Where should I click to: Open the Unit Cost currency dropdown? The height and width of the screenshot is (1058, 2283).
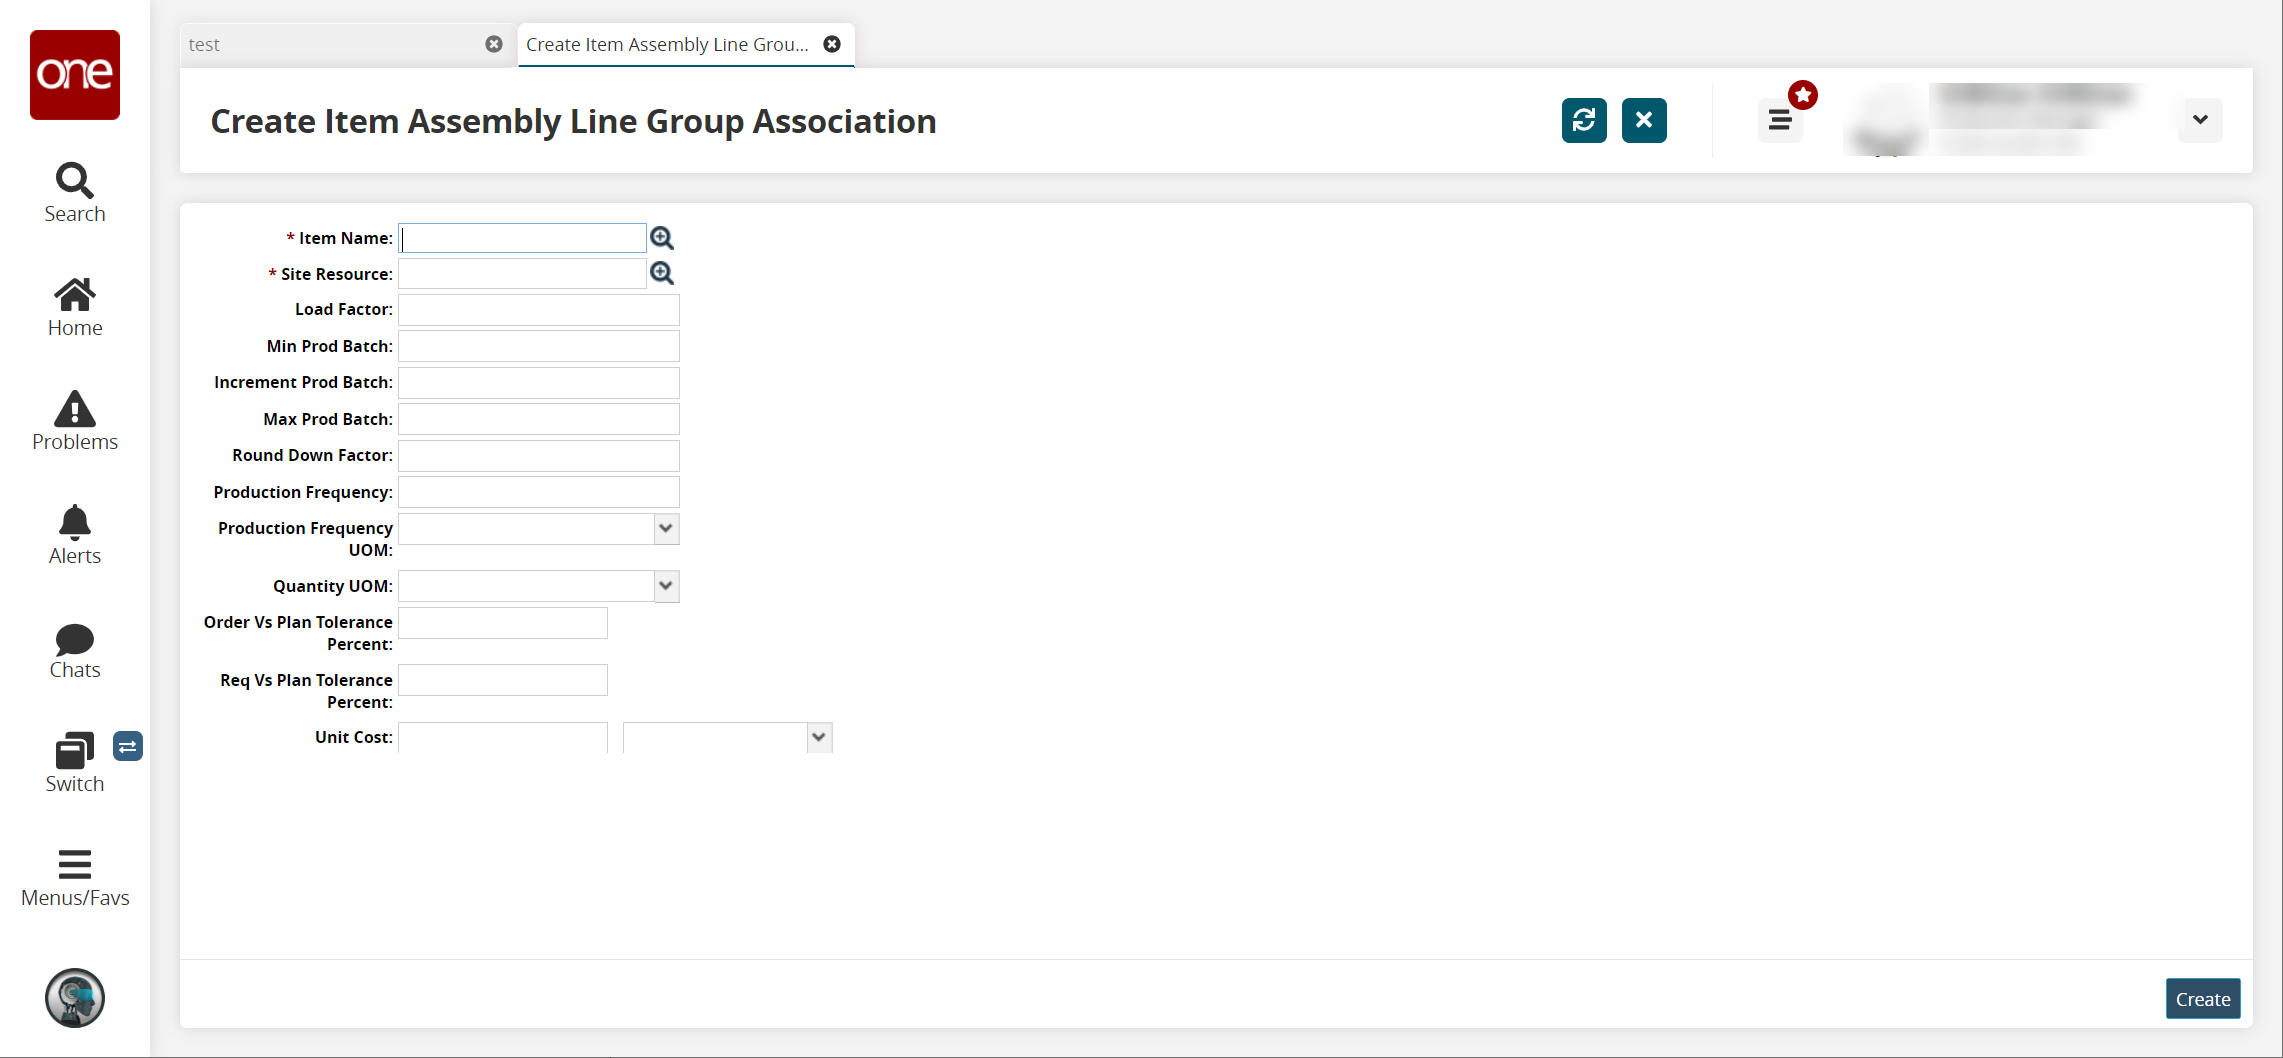click(819, 738)
